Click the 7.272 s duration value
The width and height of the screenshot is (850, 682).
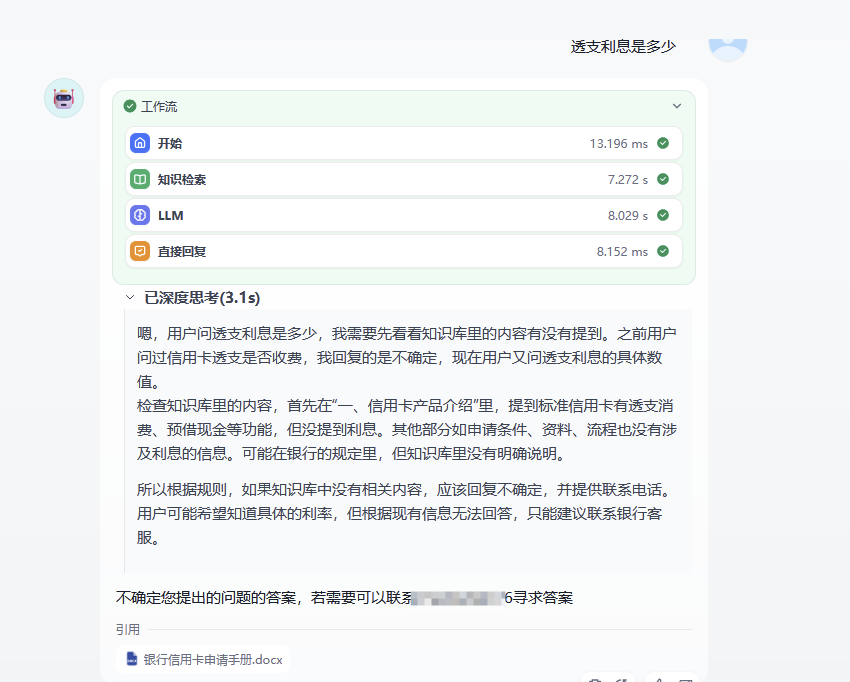click(628, 180)
